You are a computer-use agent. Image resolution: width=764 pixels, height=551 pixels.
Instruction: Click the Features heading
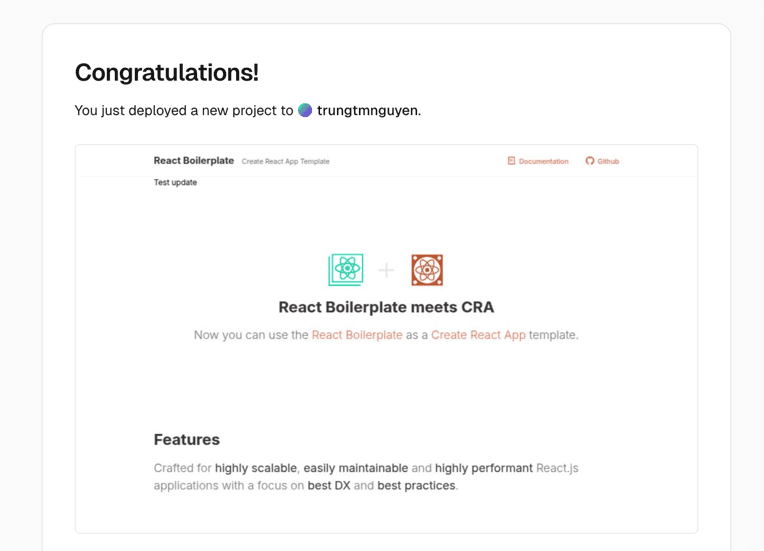[x=187, y=439]
